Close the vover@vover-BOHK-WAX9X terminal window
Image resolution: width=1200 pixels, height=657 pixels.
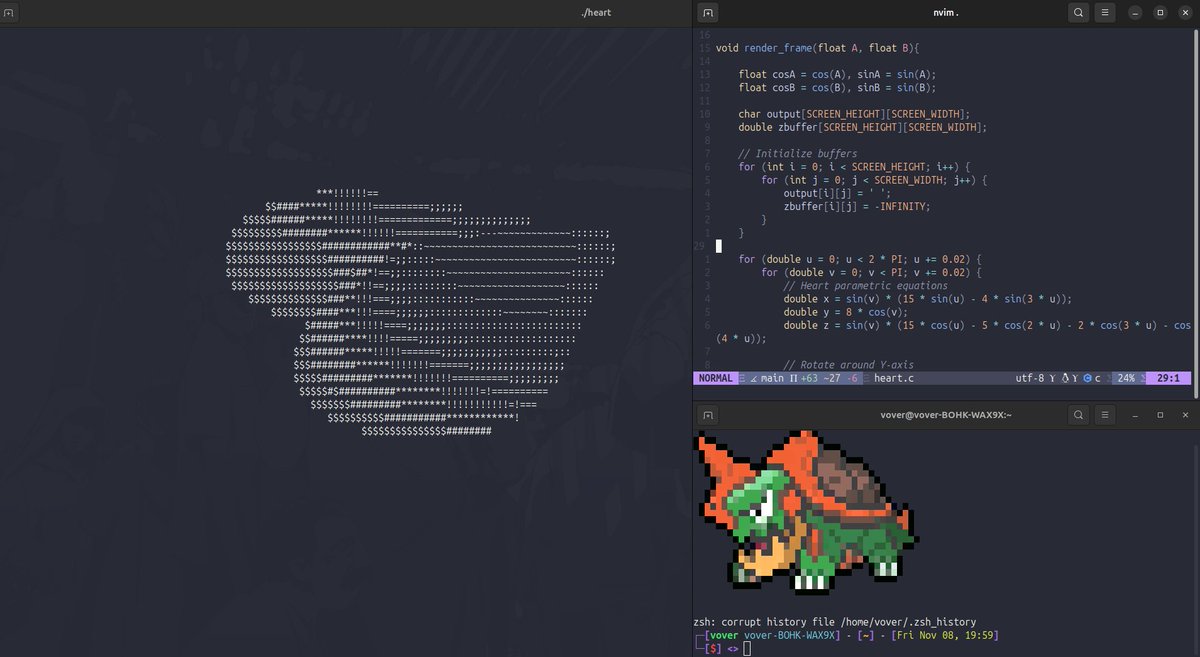[1185, 414]
